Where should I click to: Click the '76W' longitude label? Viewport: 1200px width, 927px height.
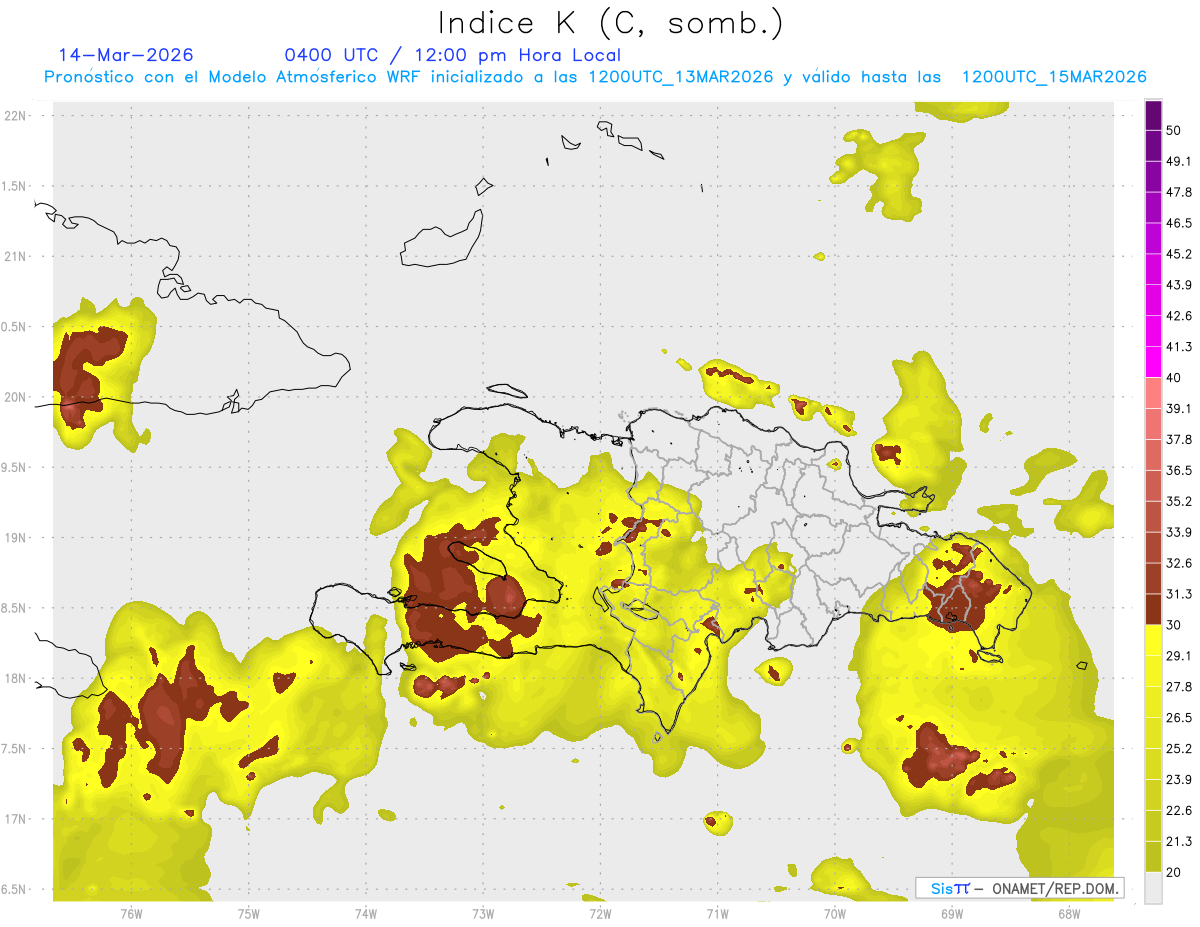tap(131, 913)
